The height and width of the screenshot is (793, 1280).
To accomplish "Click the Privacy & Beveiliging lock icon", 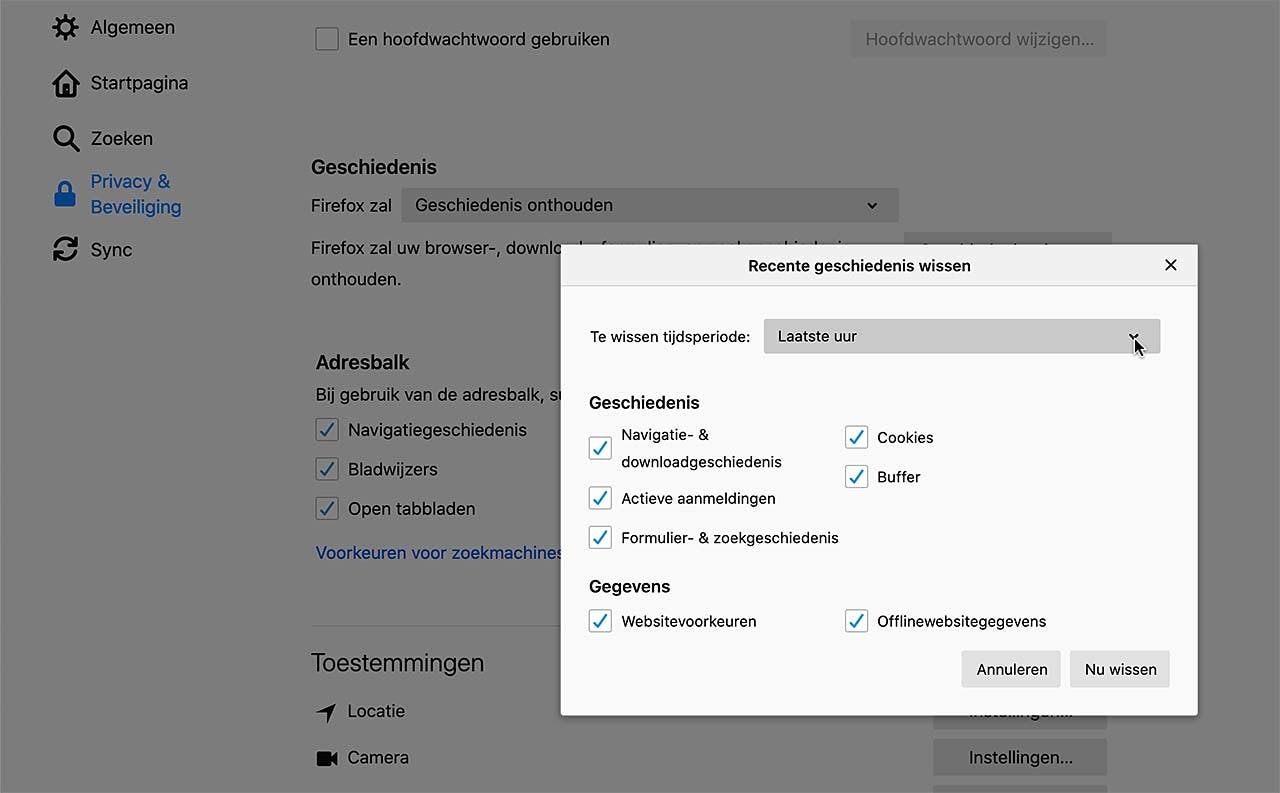I will 65,193.
